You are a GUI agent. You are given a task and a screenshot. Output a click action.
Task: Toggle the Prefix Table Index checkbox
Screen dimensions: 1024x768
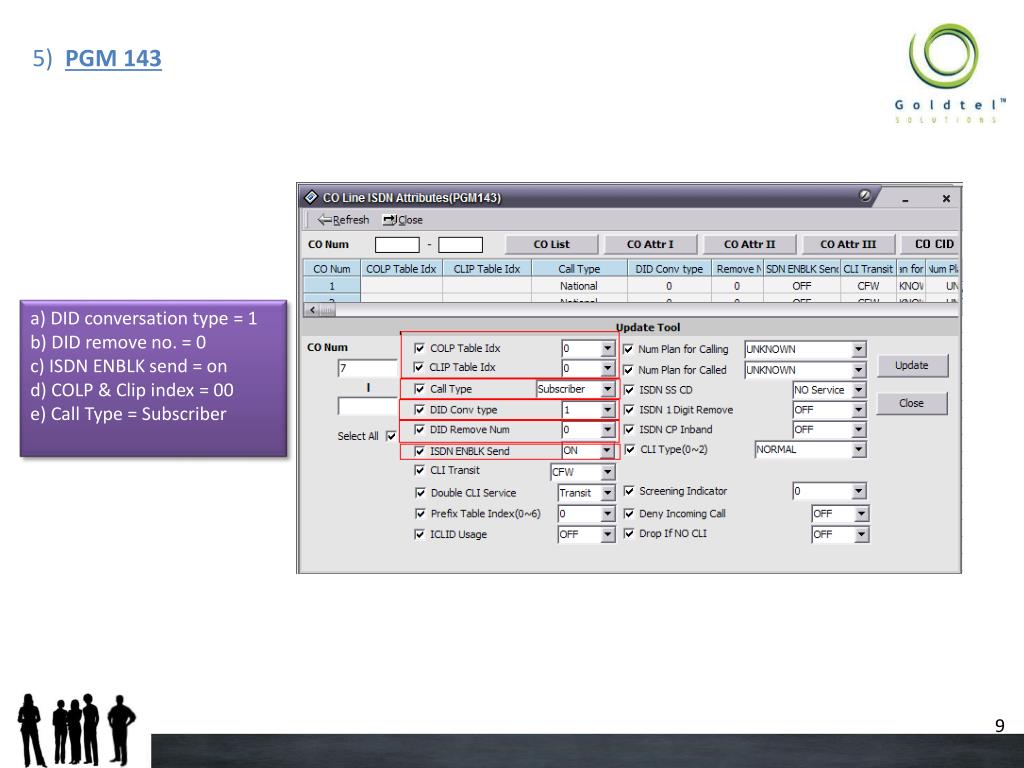click(x=420, y=513)
